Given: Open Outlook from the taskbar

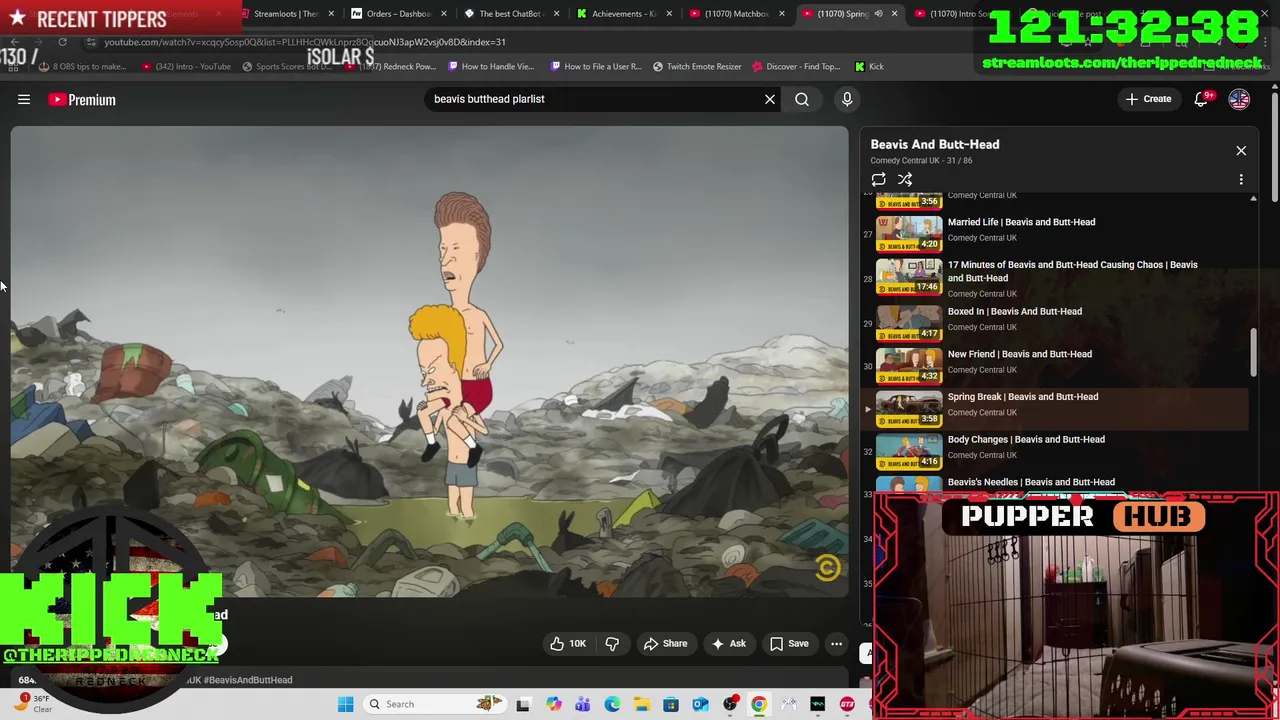Looking at the screenshot, I should pos(700,704).
